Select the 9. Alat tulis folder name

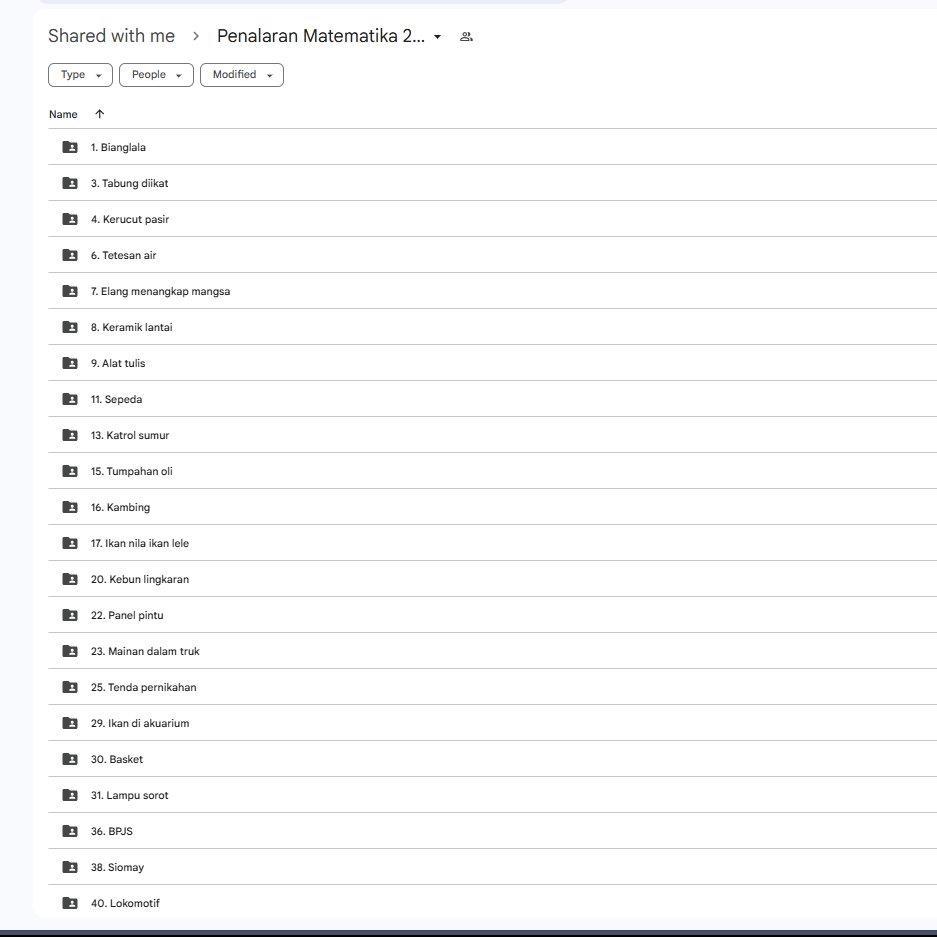pyautogui.click(x=118, y=363)
